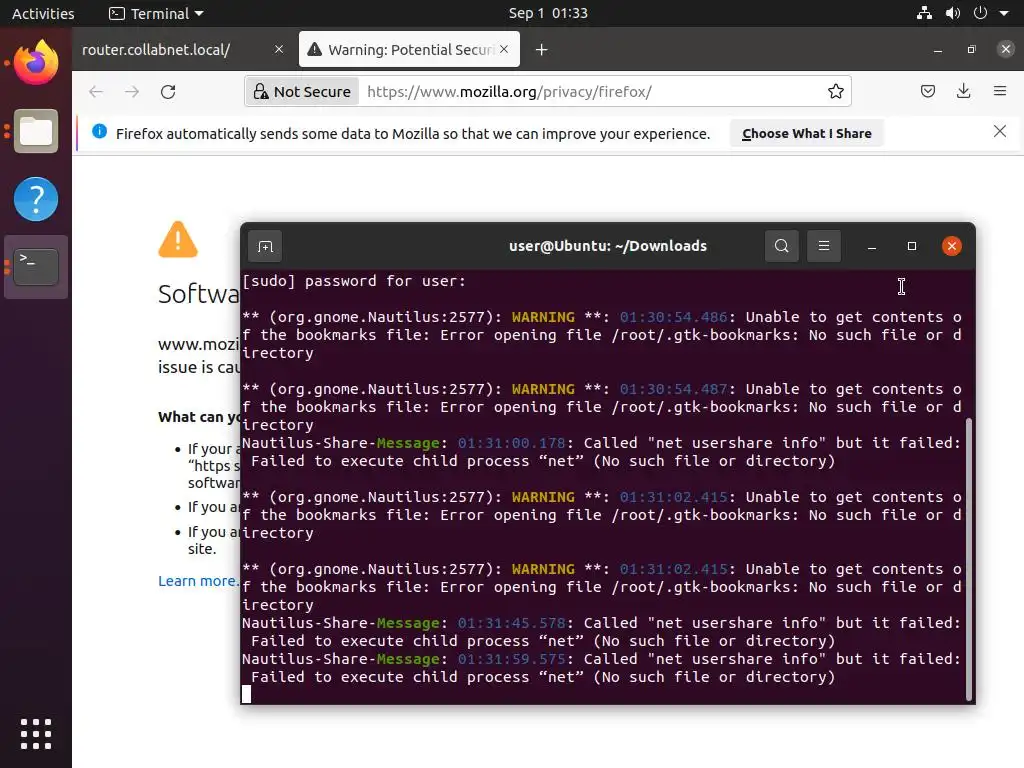
Task: Show Applications grid in the dock
Action: point(36,734)
